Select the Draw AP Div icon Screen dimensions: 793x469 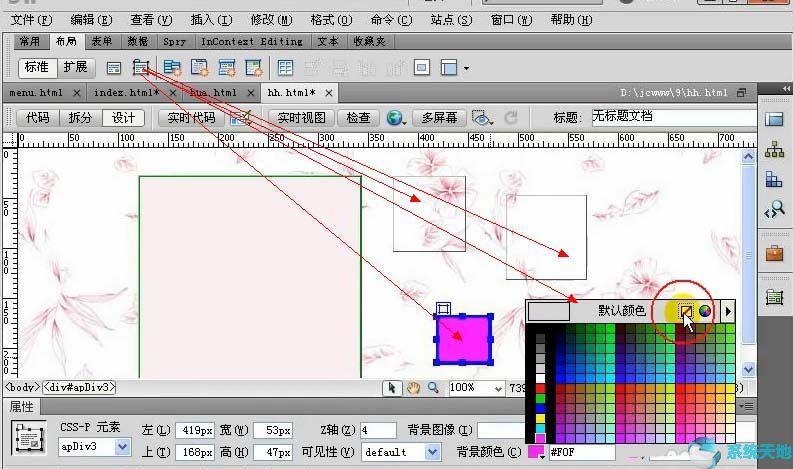click(141, 67)
